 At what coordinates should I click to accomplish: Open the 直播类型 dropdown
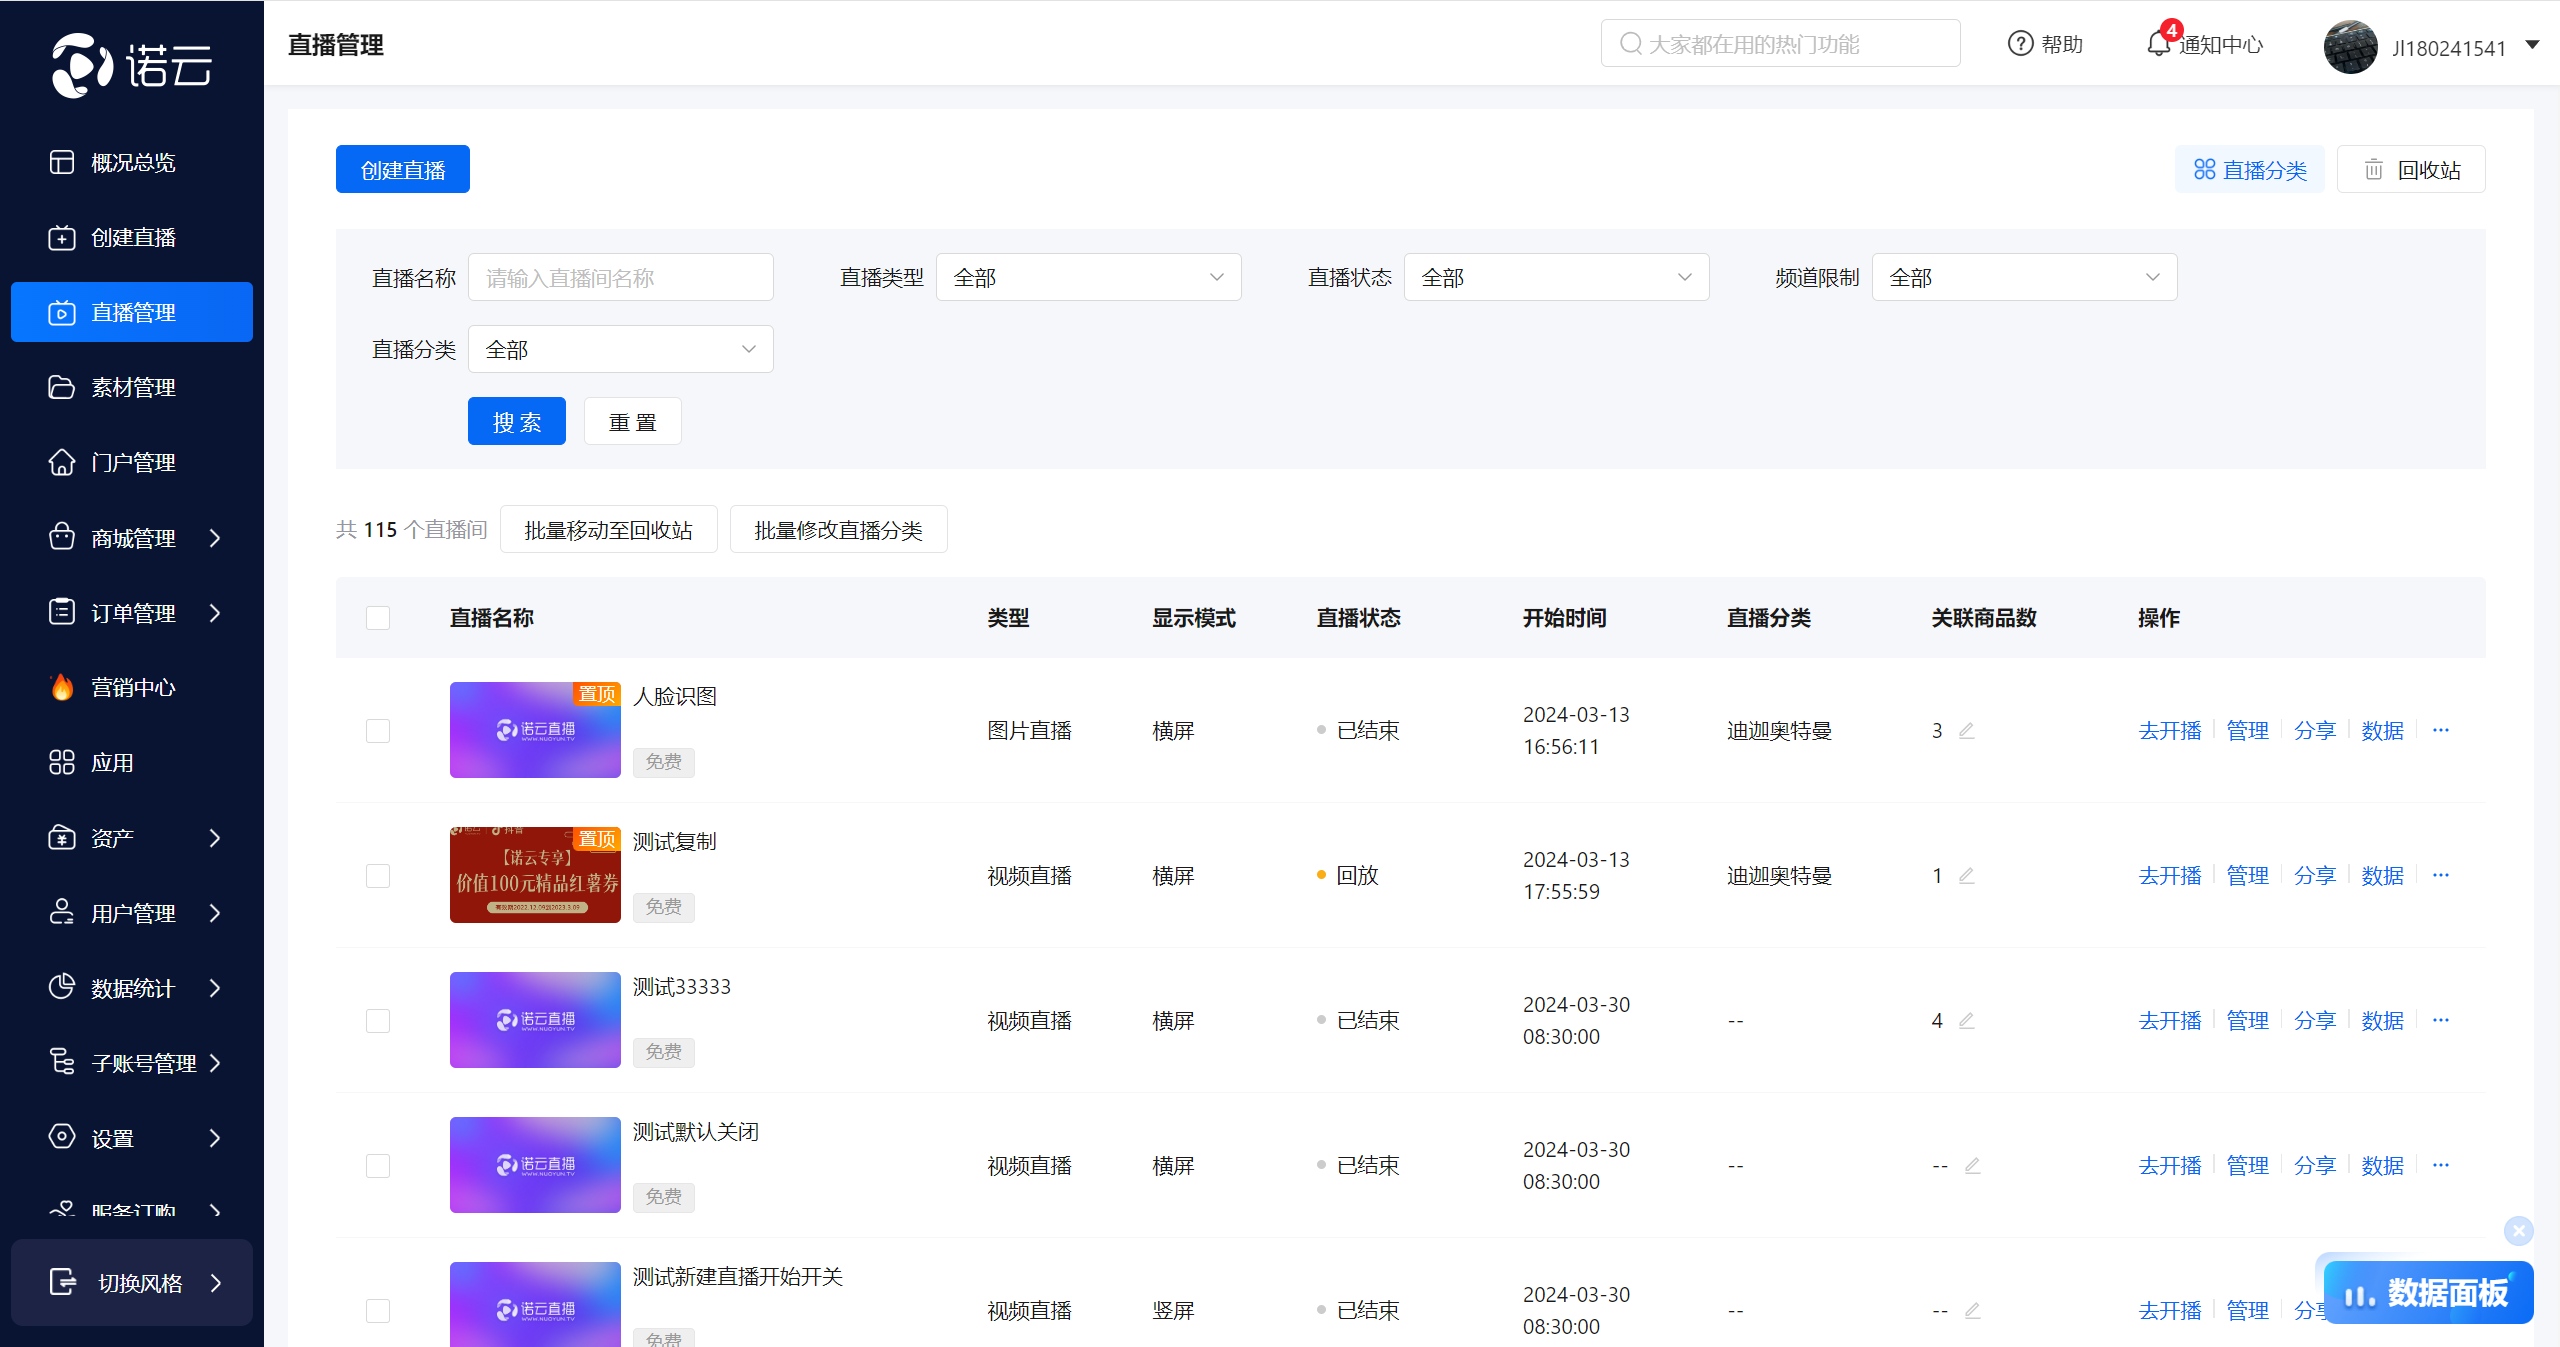tap(1088, 277)
